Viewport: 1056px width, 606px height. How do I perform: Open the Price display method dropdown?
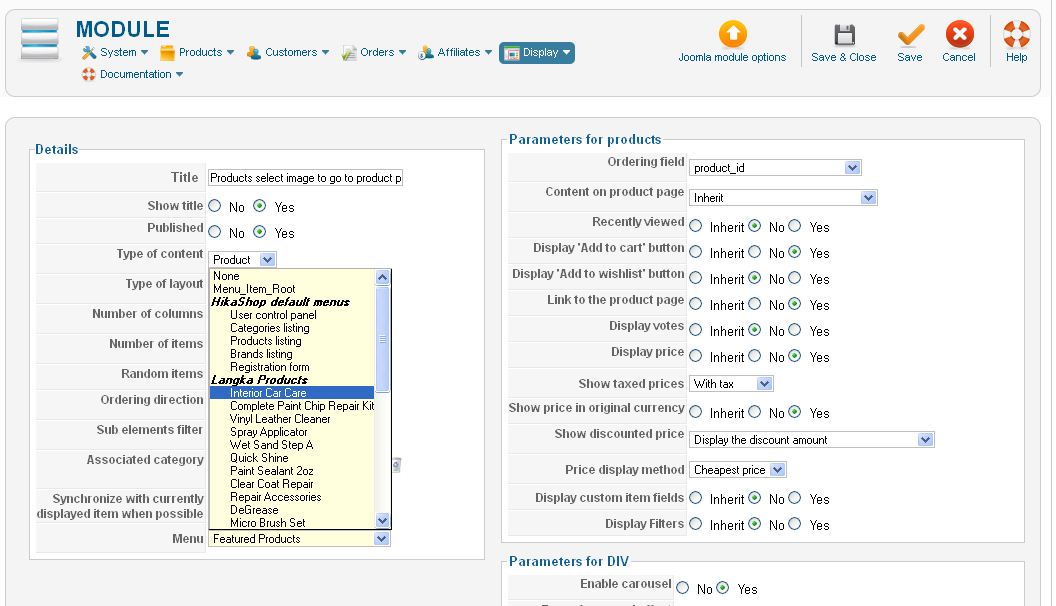pos(737,470)
